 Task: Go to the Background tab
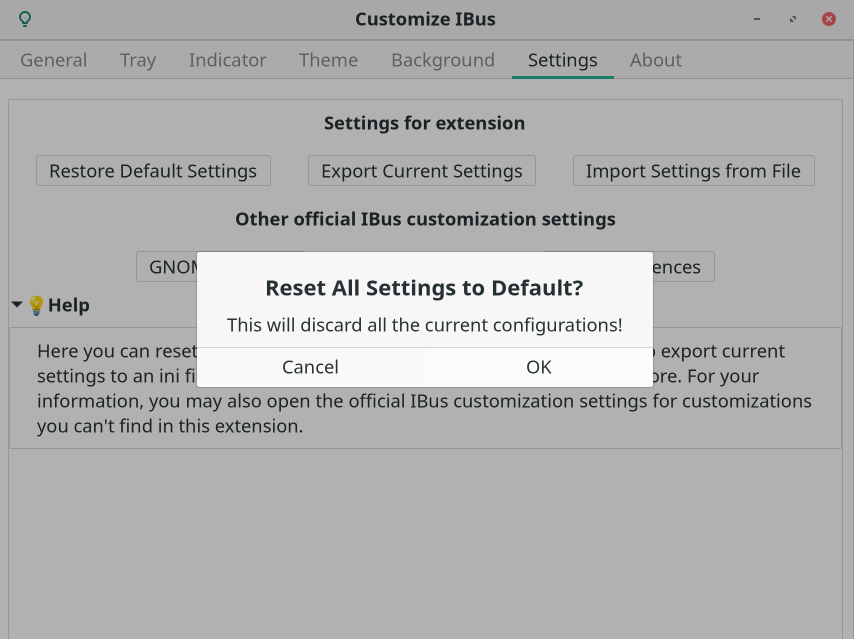[x=443, y=60]
